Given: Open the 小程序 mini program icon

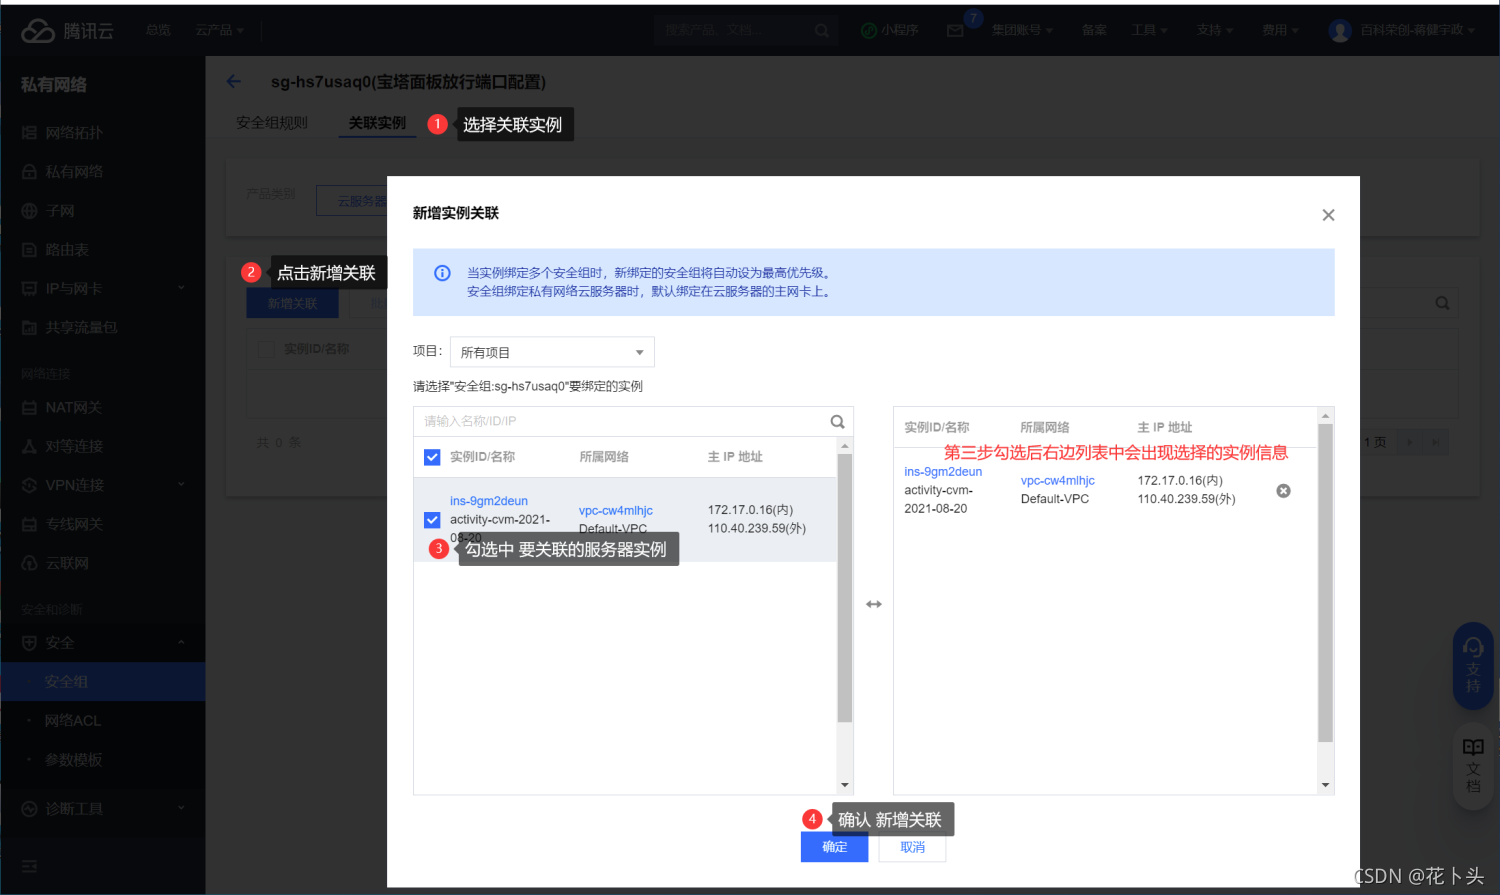Looking at the screenshot, I should [869, 31].
